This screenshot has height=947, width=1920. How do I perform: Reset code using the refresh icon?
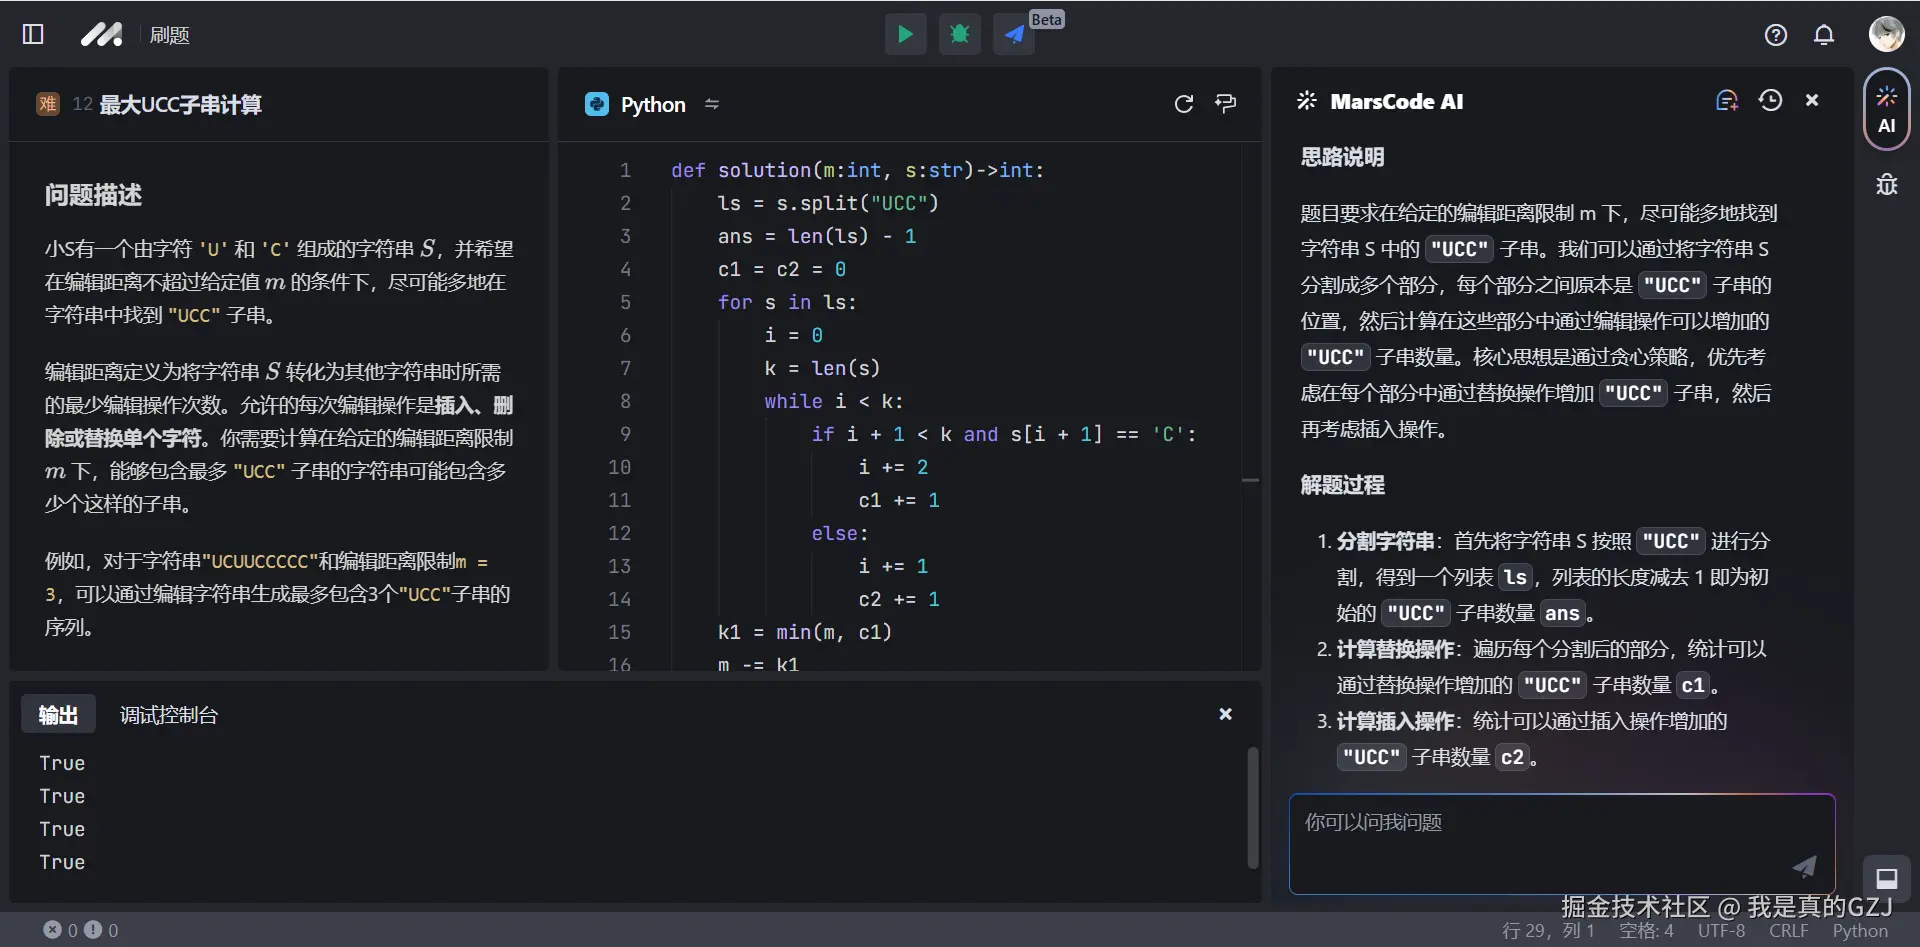click(x=1184, y=103)
